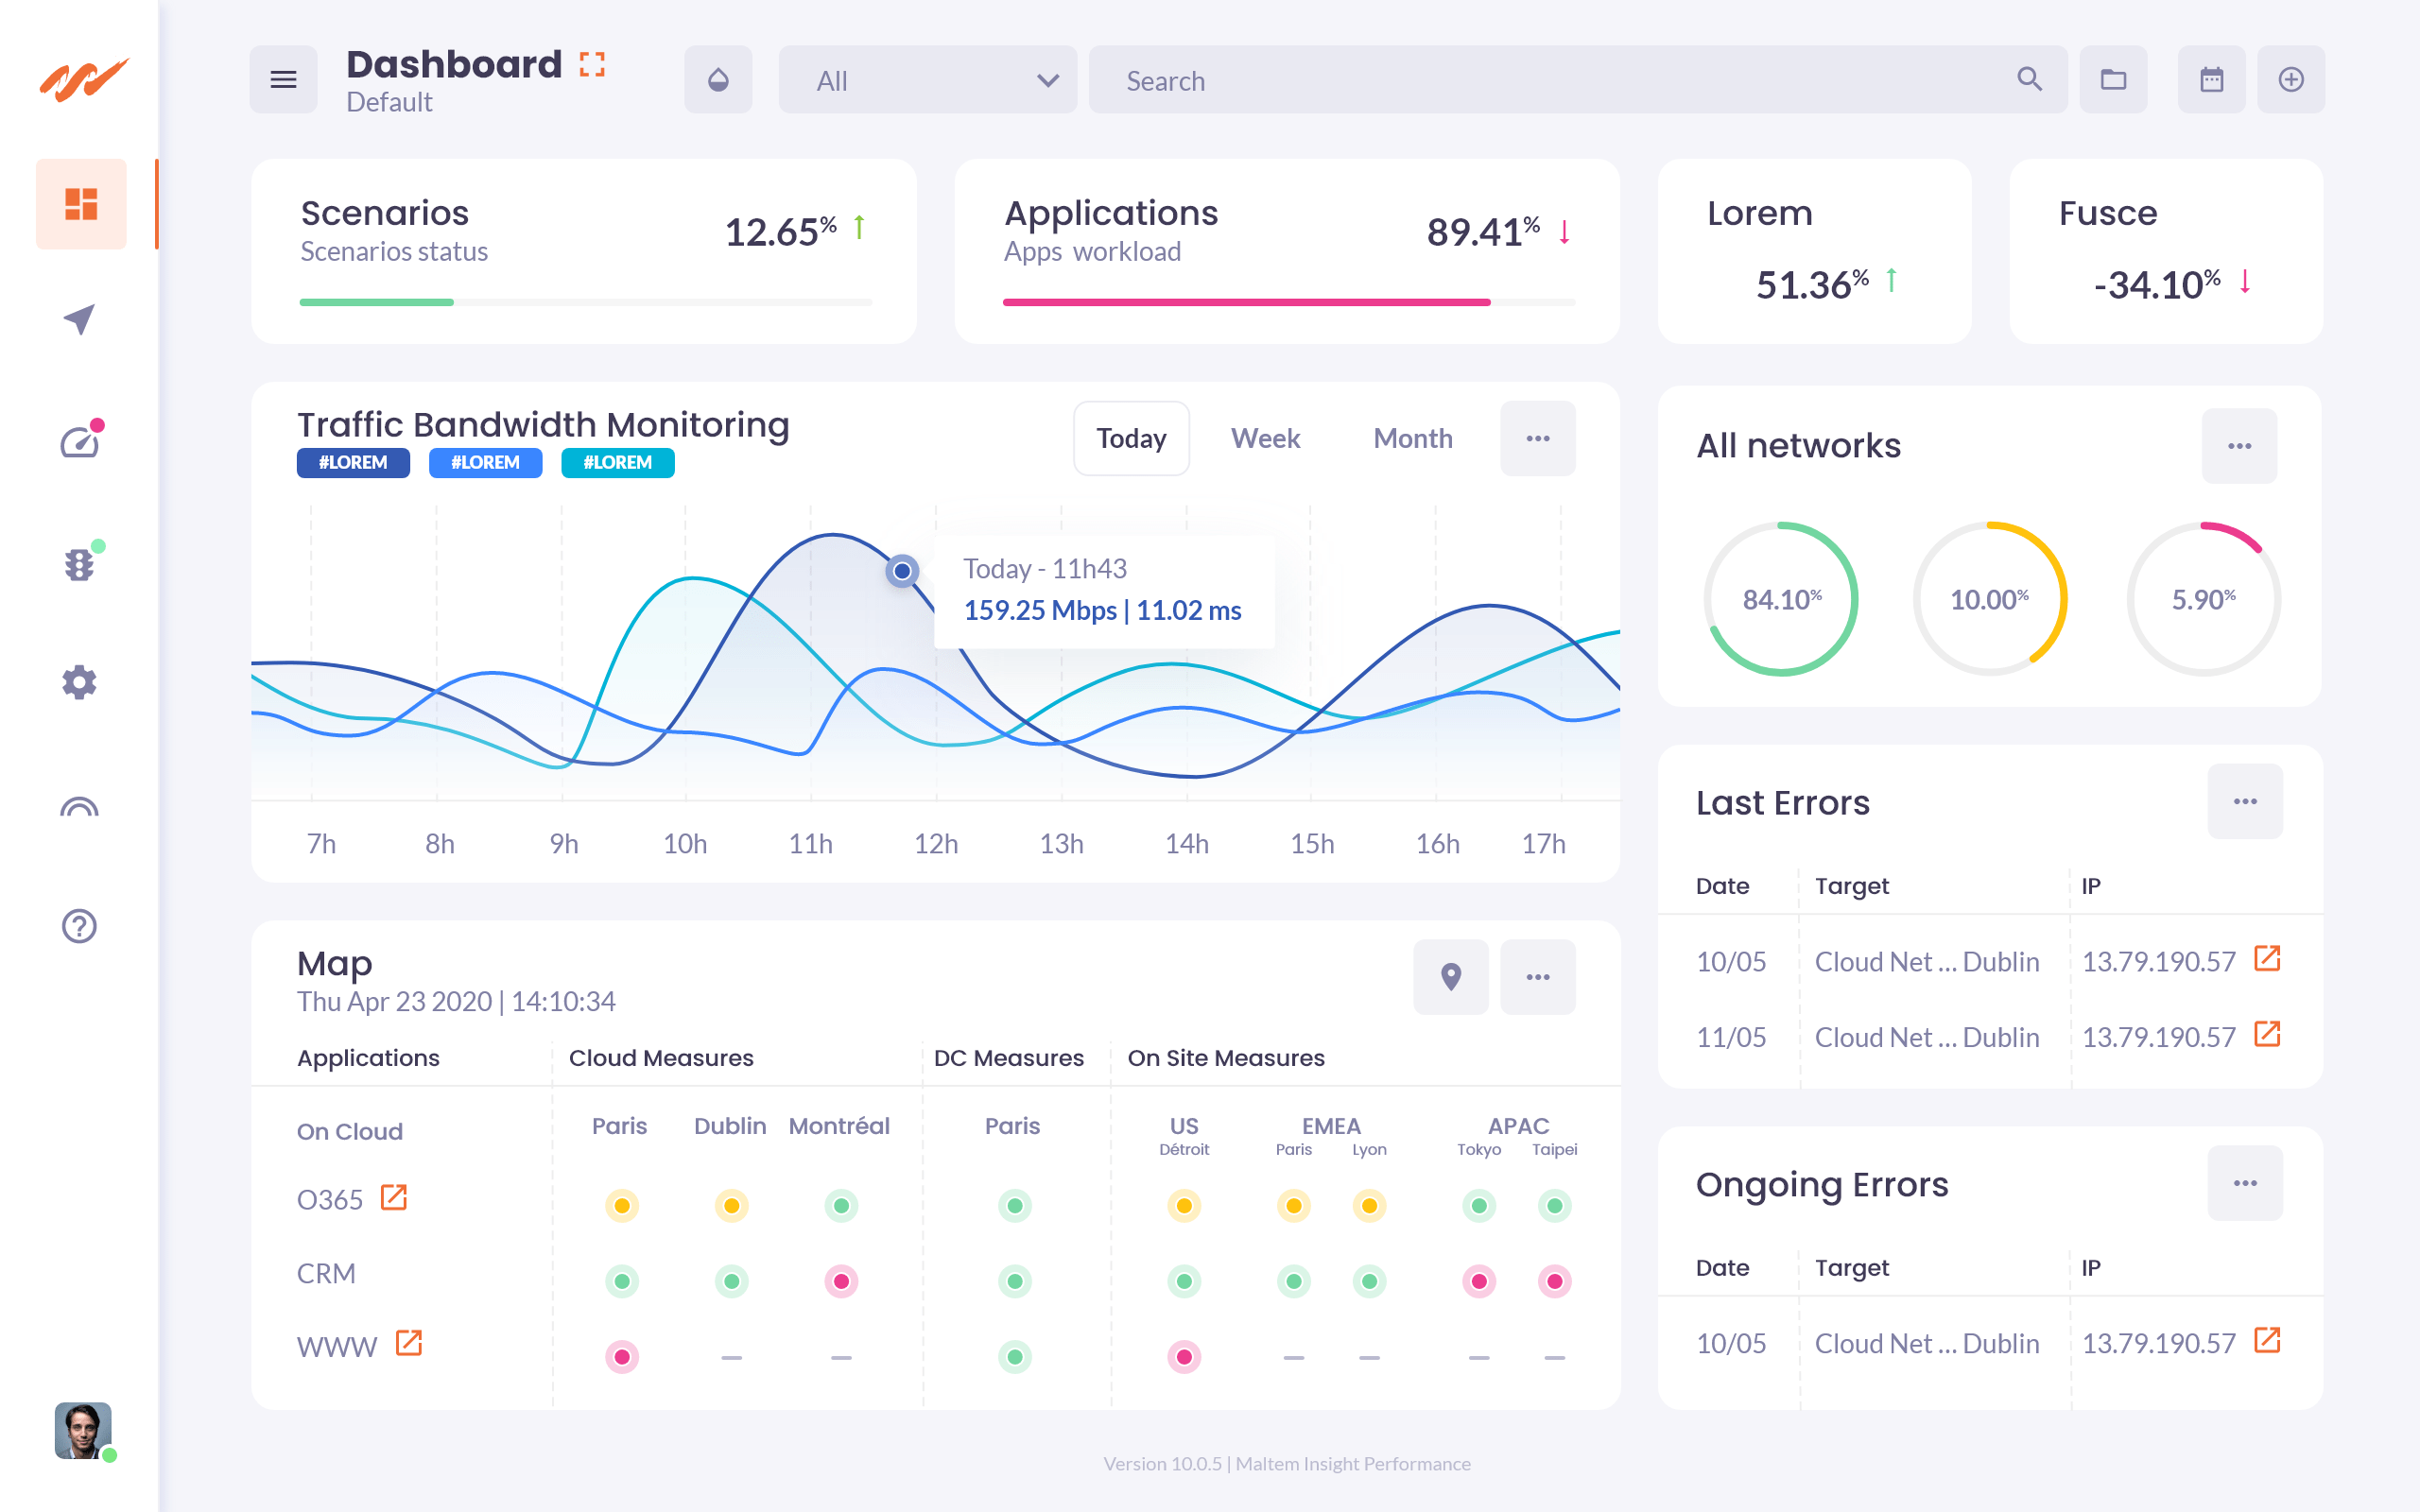Image resolution: width=2420 pixels, height=1512 pixels.
Task: Click the calendar icon in top bar
Action: tap(2211, 79)
